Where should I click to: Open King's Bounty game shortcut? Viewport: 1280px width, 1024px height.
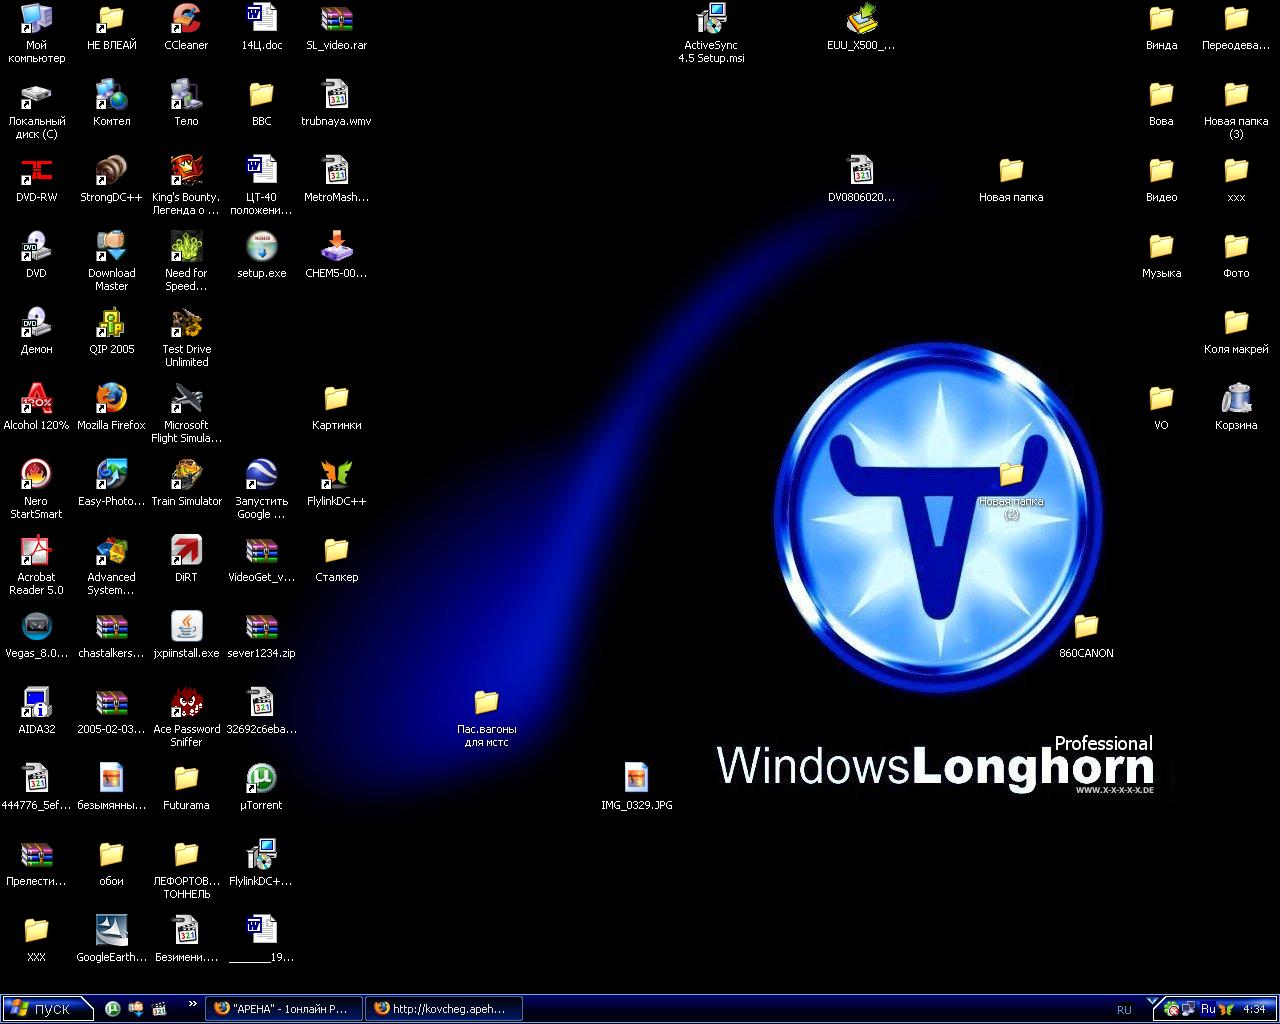pyautogui.click(x=186, y=184)
